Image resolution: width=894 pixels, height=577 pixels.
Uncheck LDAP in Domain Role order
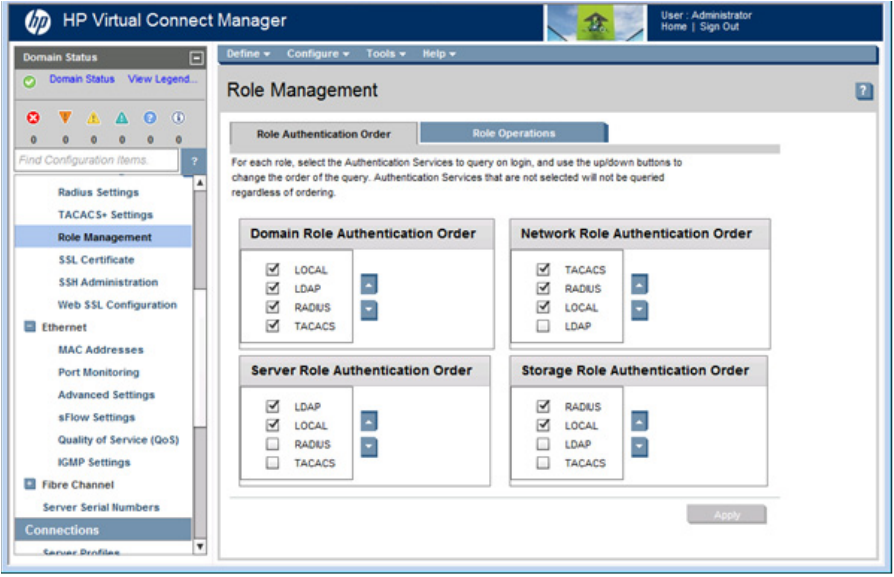click(x=273, y=288)
